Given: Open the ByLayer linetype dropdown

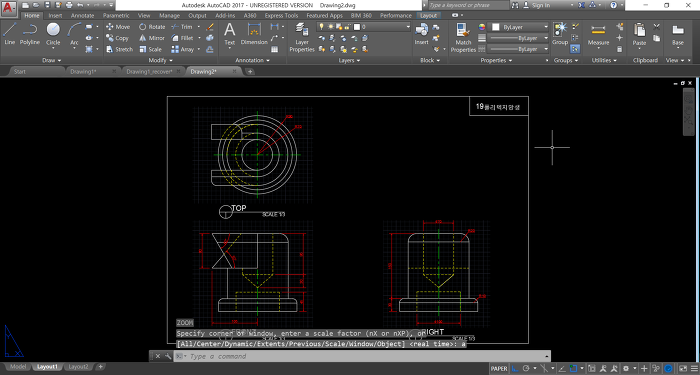Looking at the screenshot, I should (x=518, y=50).
